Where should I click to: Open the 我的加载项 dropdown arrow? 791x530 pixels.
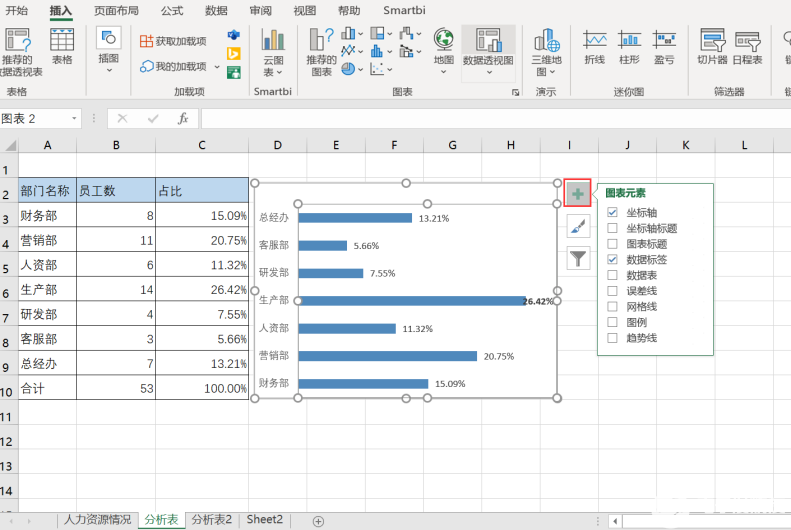(217, 67)
